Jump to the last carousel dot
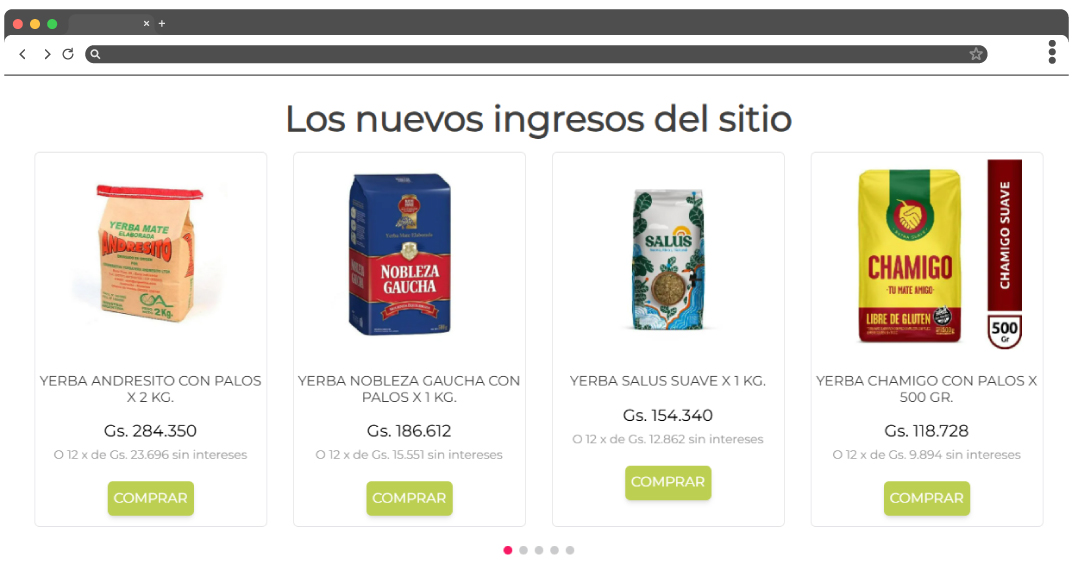The height and width of the screenshot is (578, 1075). coord(570,550)
